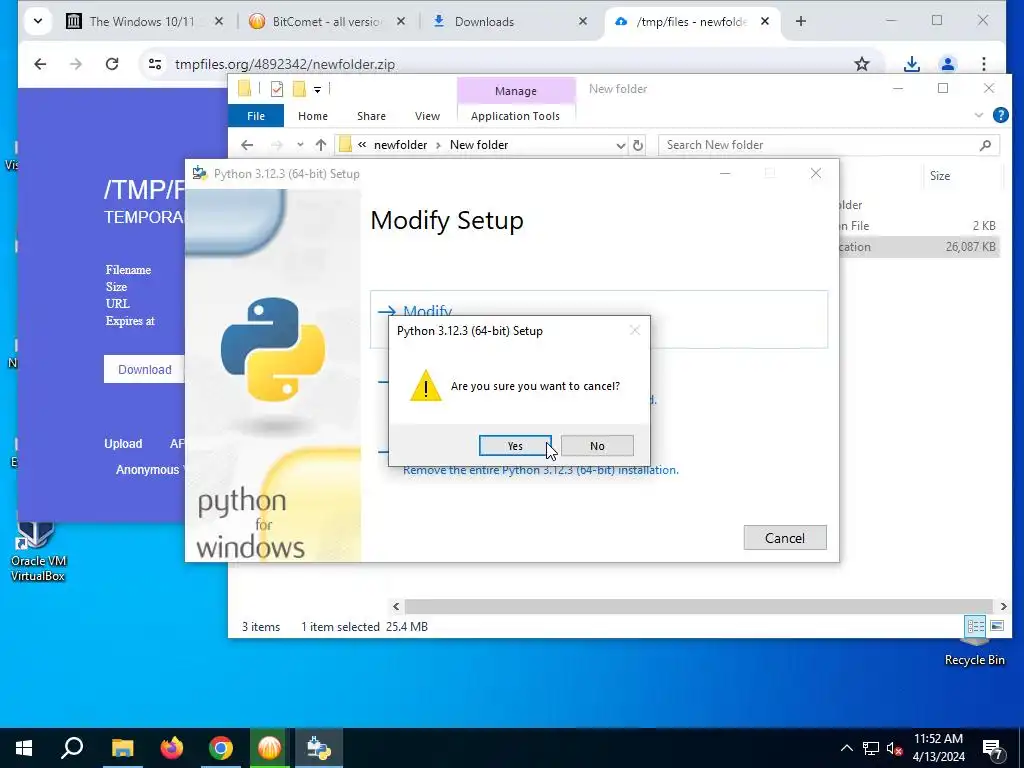
Task: Open the Application Tools ribbon tab
Action: pos(515,116)
